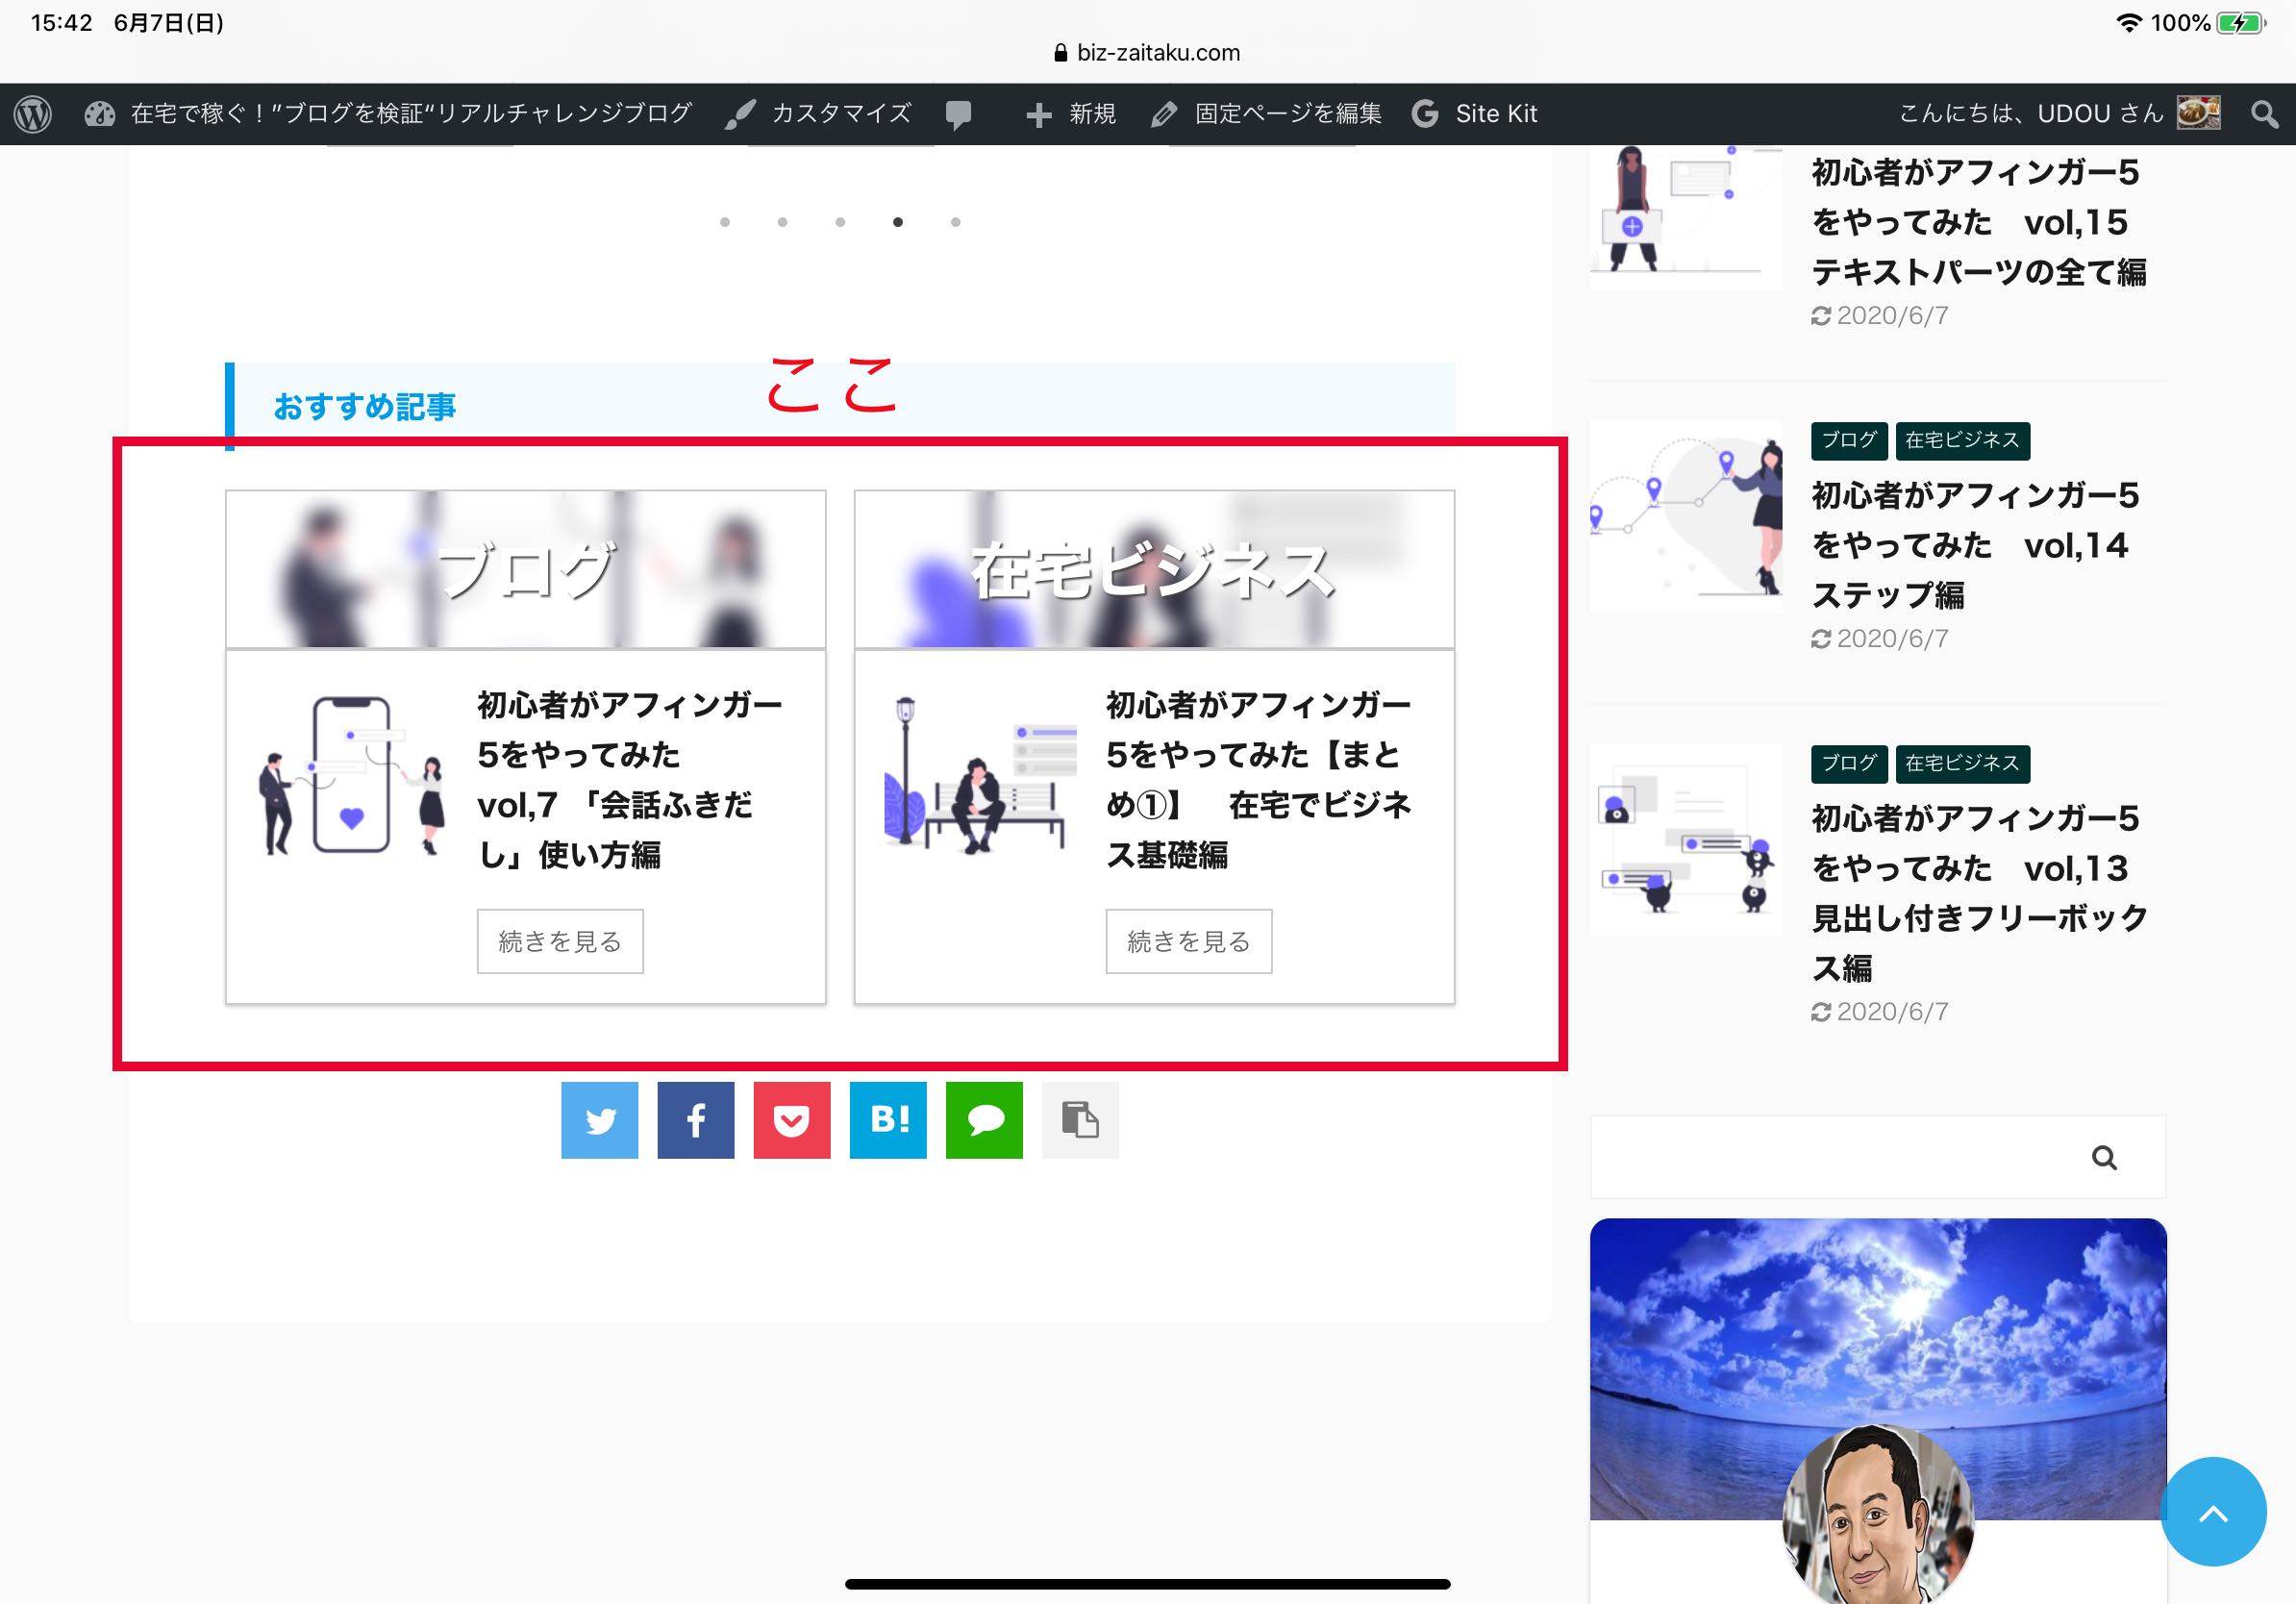Tap the Wi-Fi icon in status bar
Viewport: 2296px width, 1604px height.
(2129, 23)
